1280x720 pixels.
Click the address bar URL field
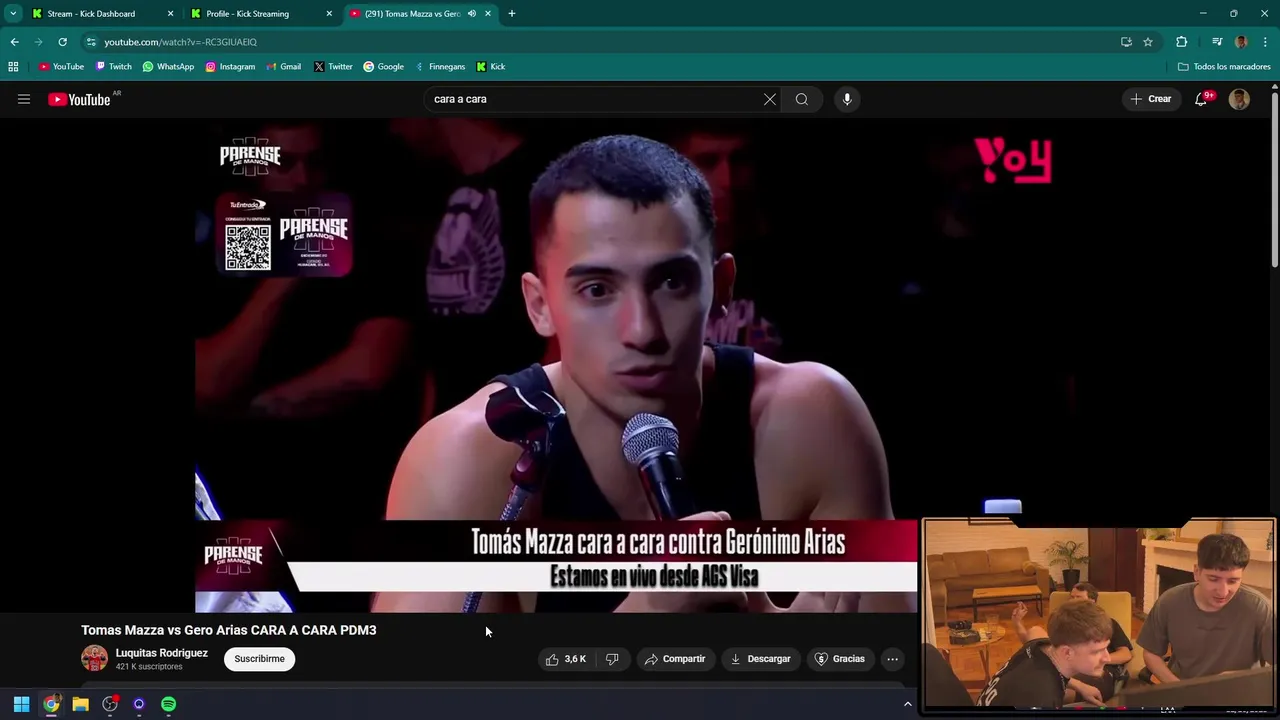click(x=600, y=42)
